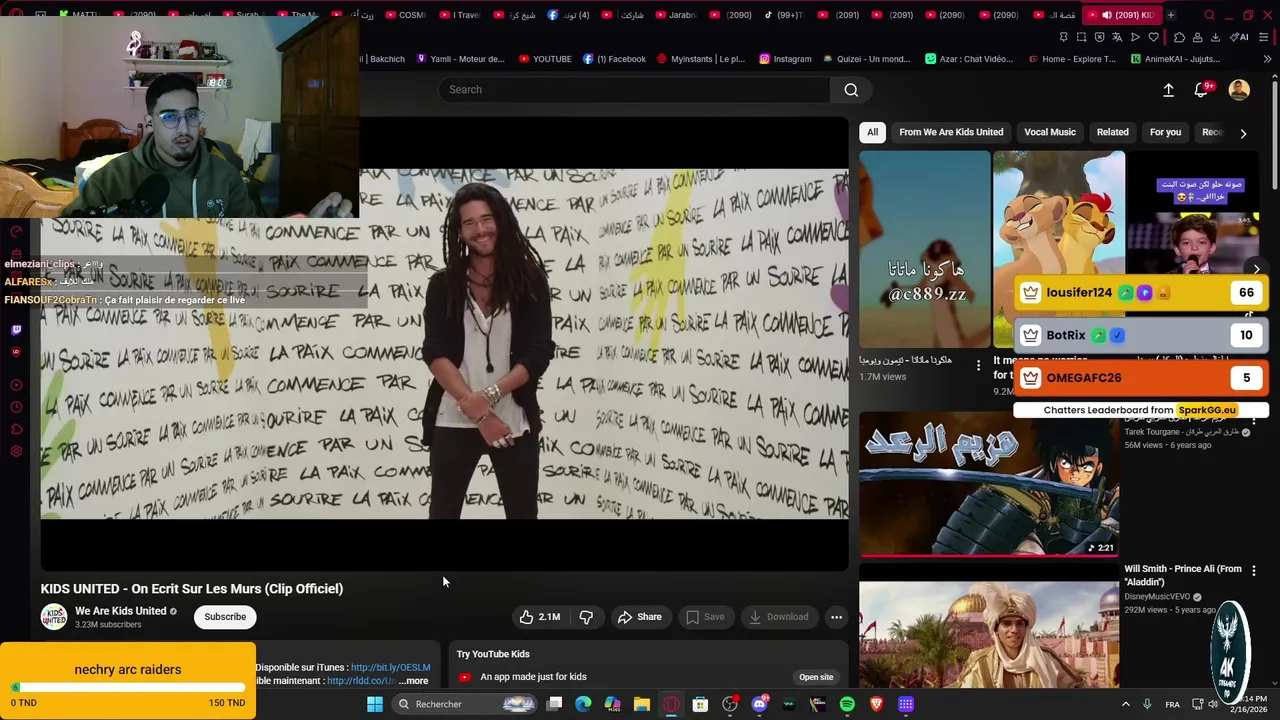Click the YouTube search magnifier button

(x=851, y=90)
